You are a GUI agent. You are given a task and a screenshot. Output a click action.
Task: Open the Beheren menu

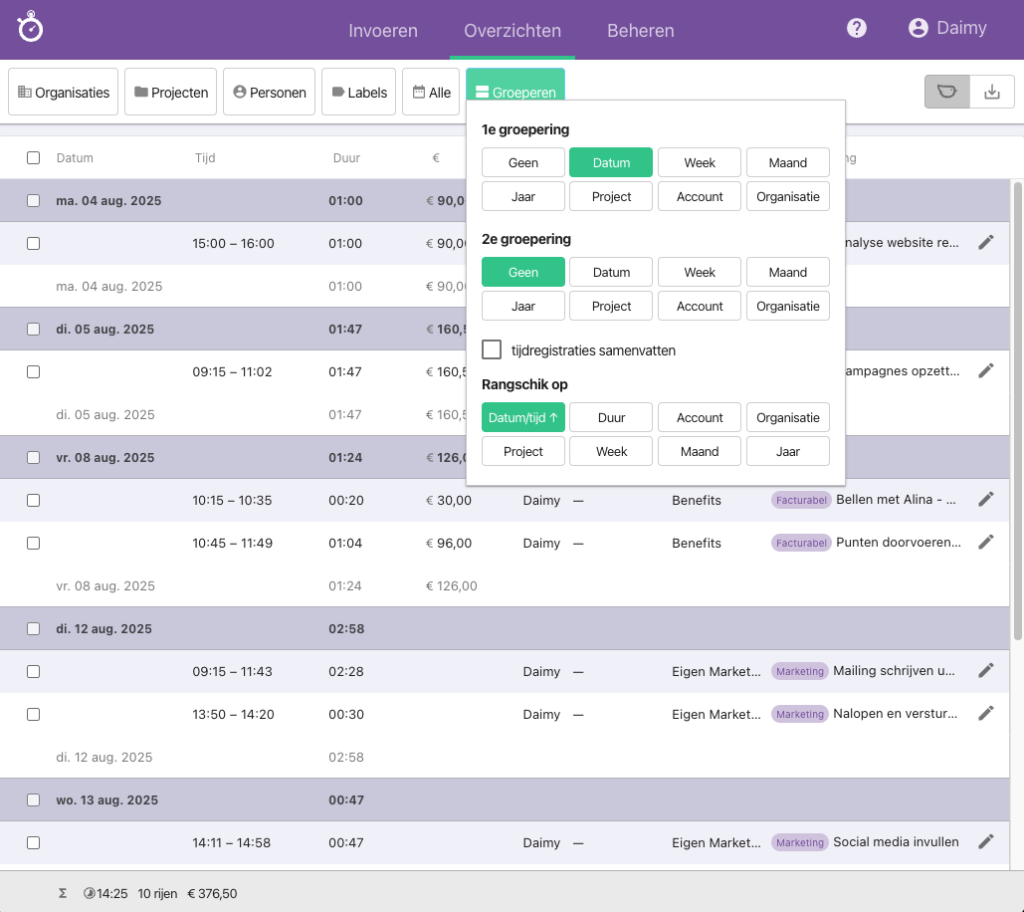[x=640, y=31]
